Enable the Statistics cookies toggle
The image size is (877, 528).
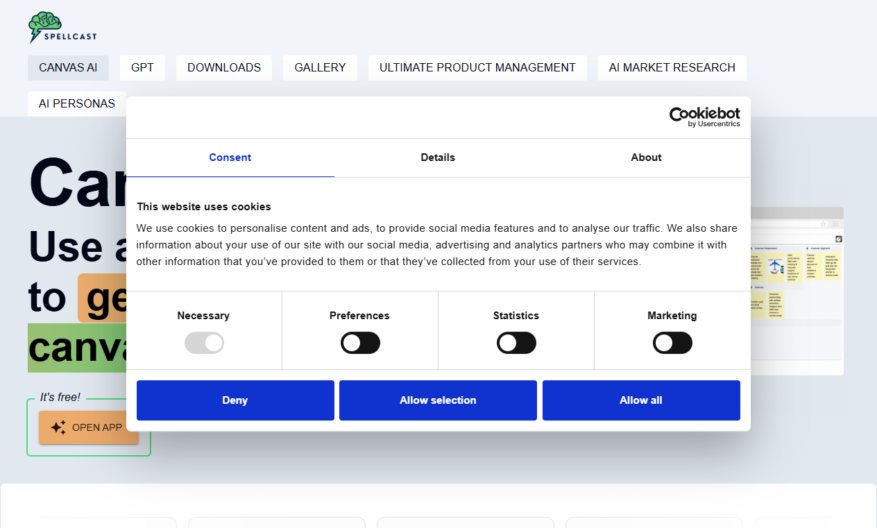point(516,343)
